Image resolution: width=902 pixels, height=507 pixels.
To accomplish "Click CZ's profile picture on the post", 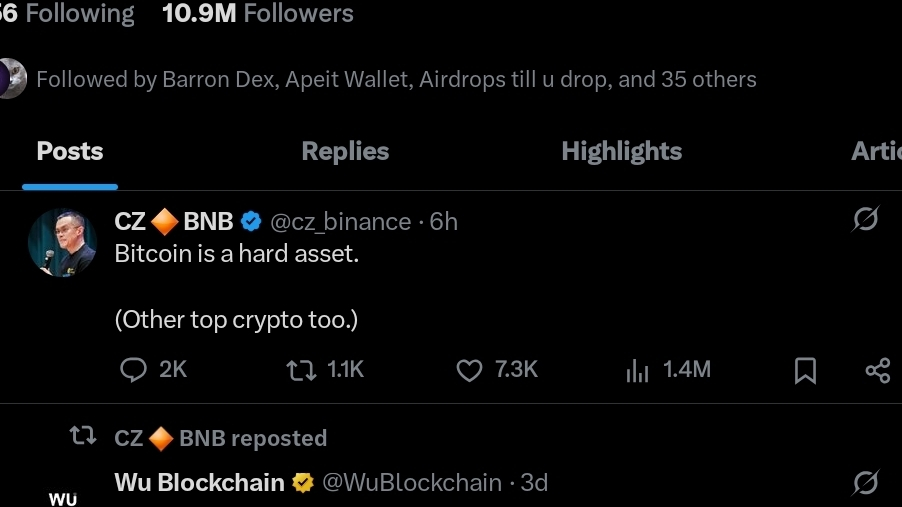I will (62, 243).
